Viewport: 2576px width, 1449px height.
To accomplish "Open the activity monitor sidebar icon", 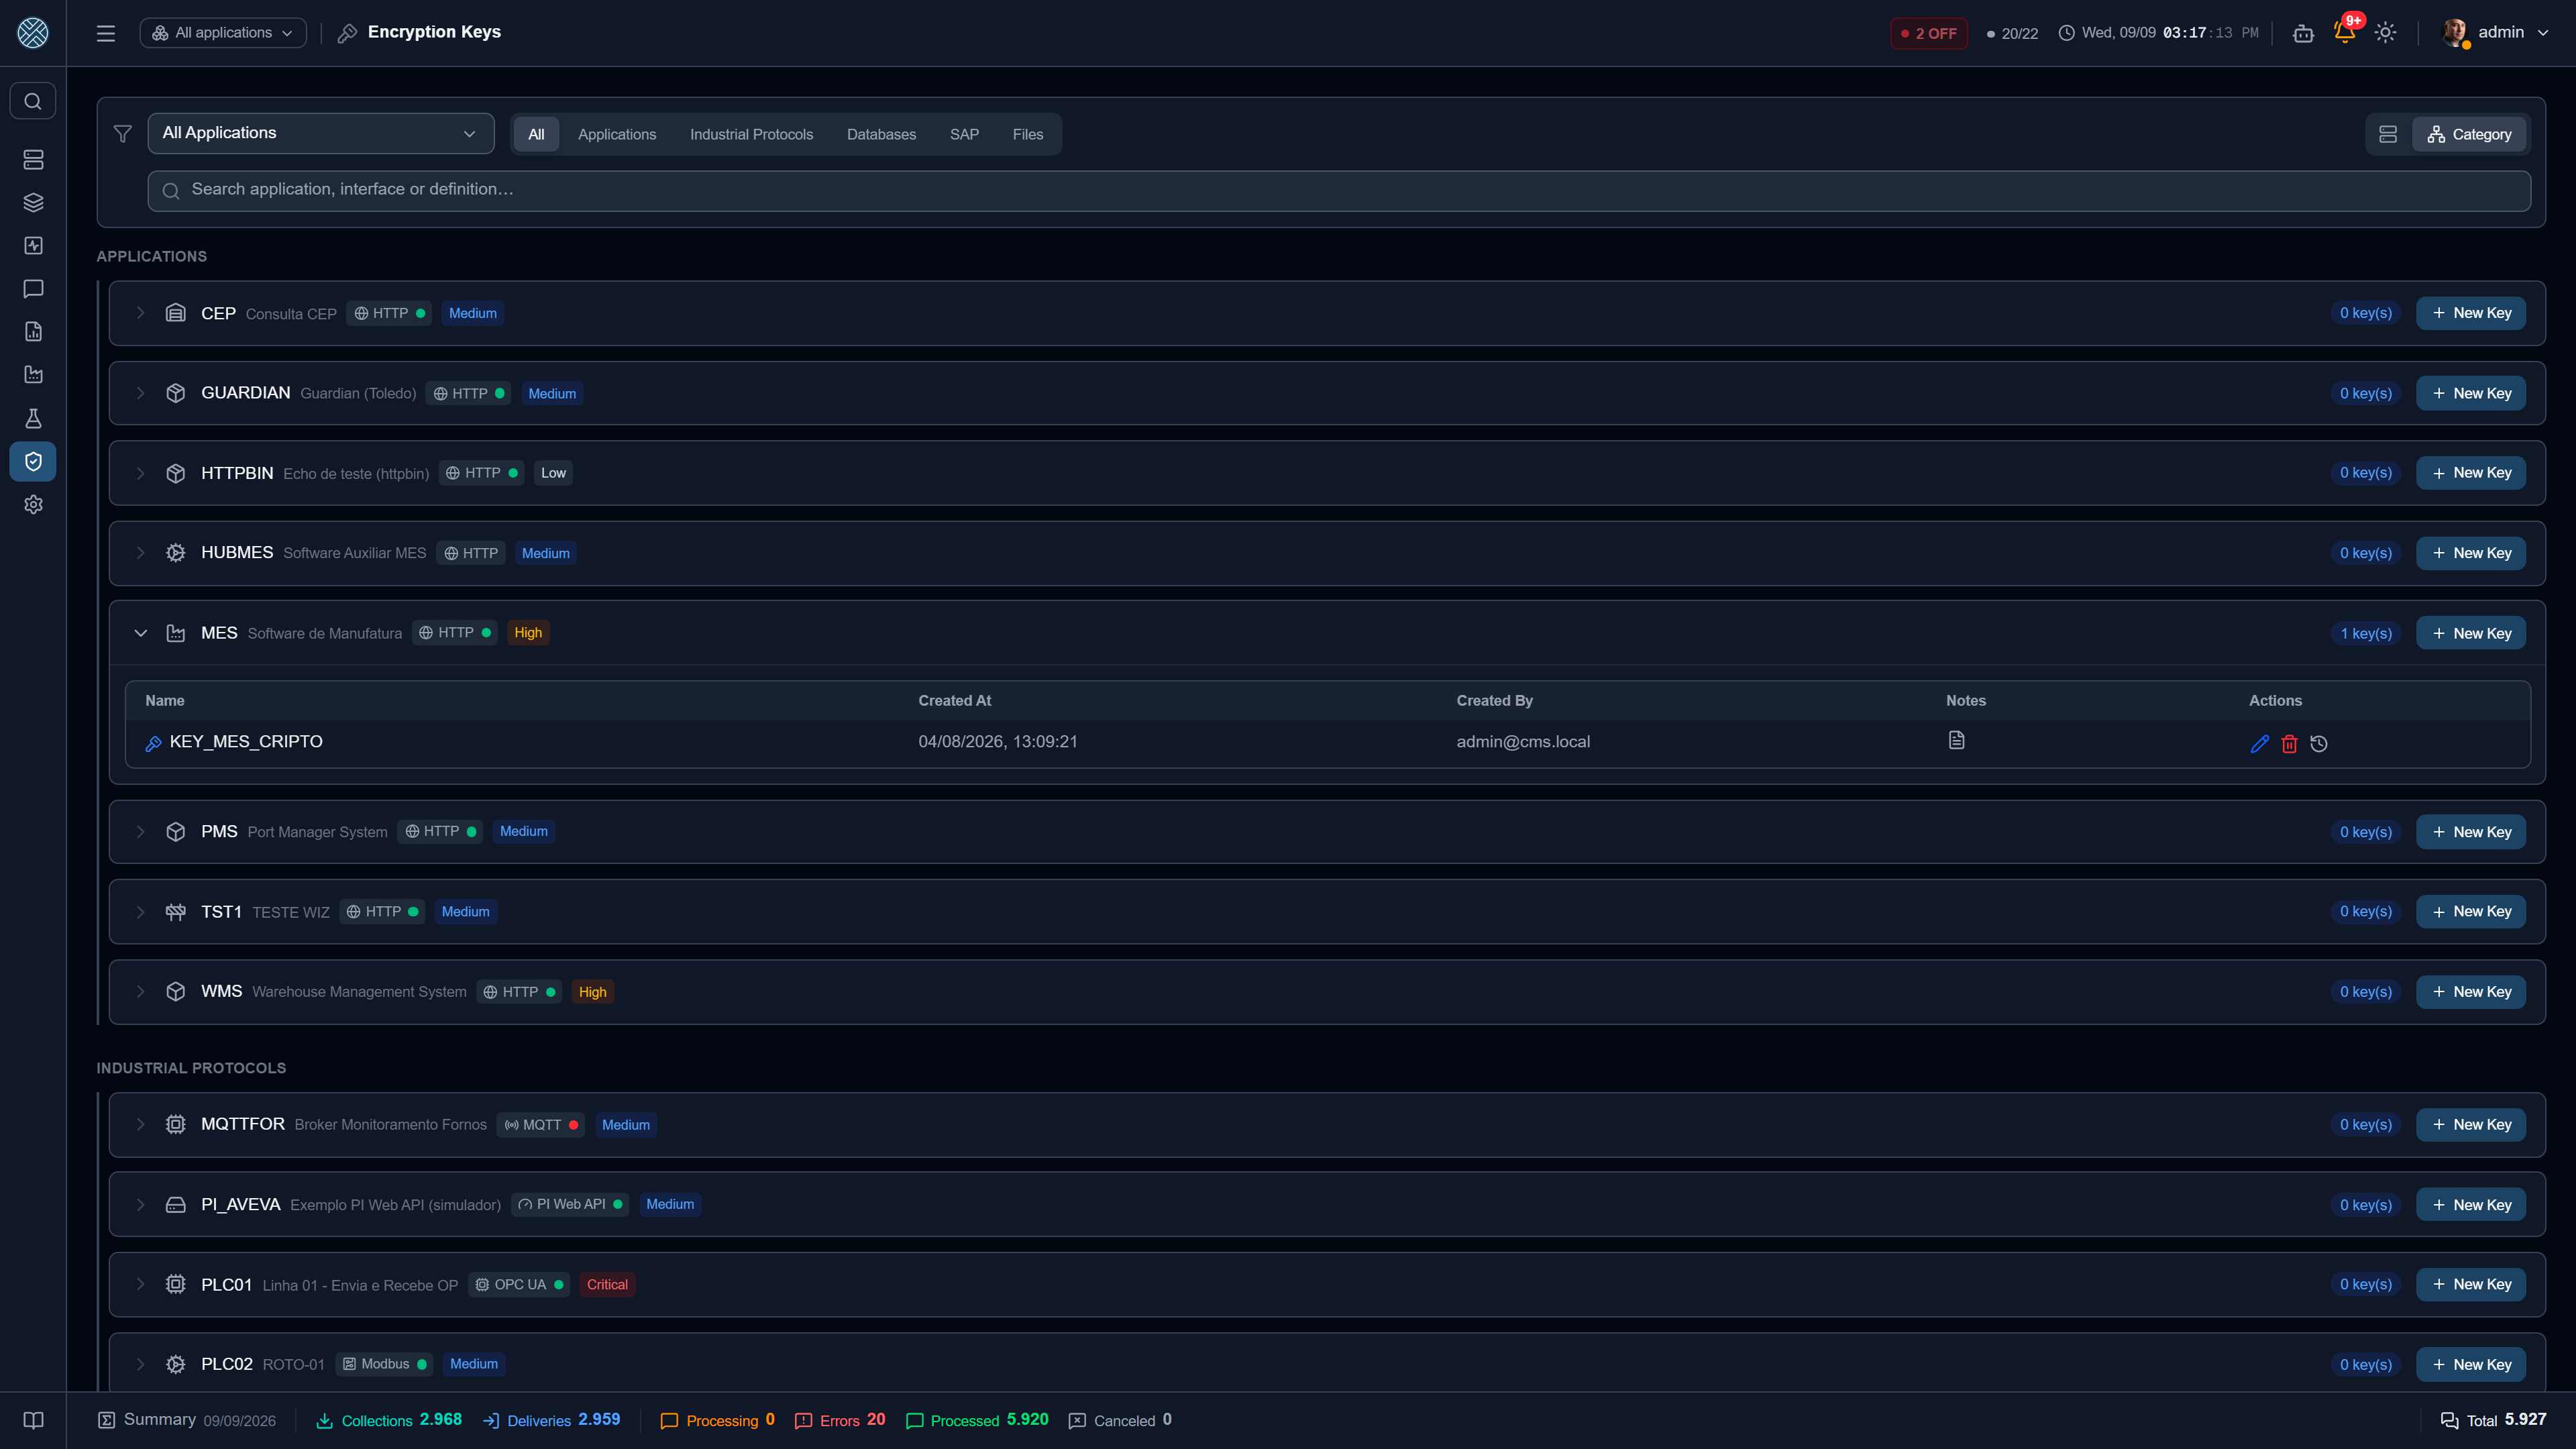I will tap(33, 246).
